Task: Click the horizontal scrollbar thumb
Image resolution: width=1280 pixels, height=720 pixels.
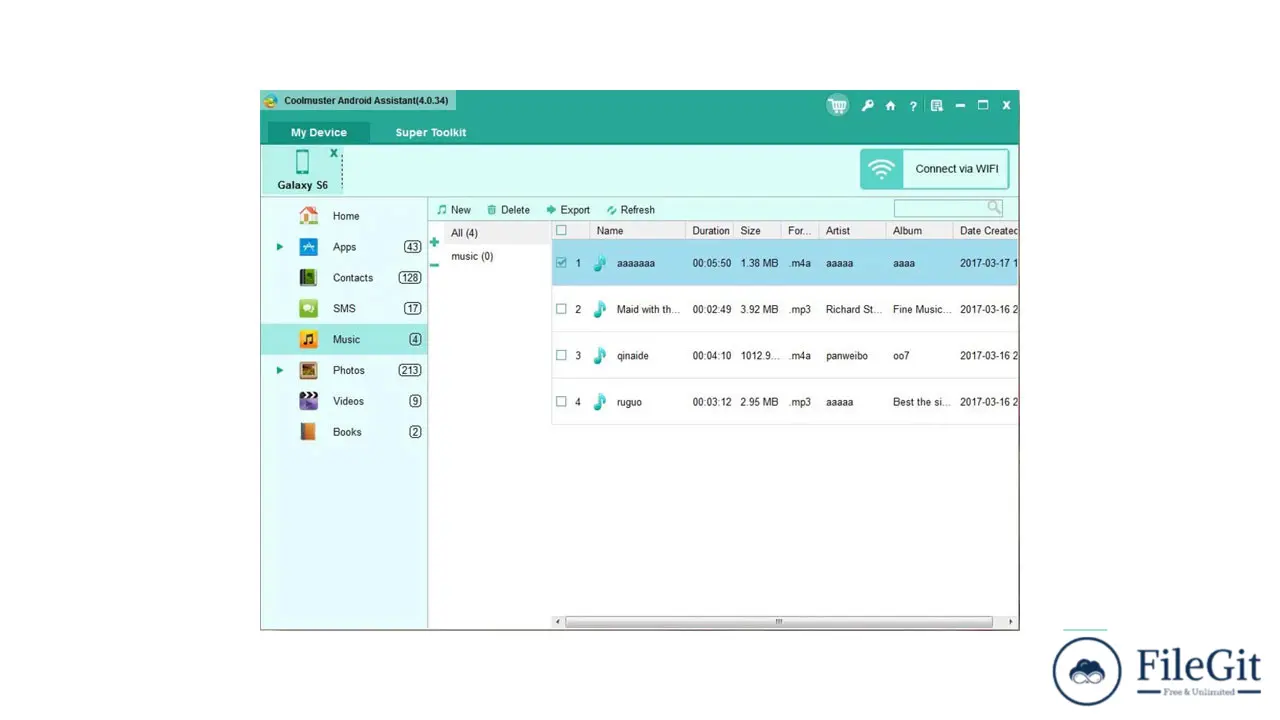Action: tap(779, 622)
